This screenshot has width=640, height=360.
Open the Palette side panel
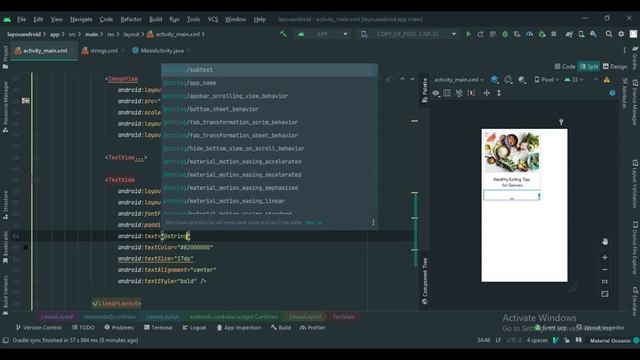[x=424, y=89]
